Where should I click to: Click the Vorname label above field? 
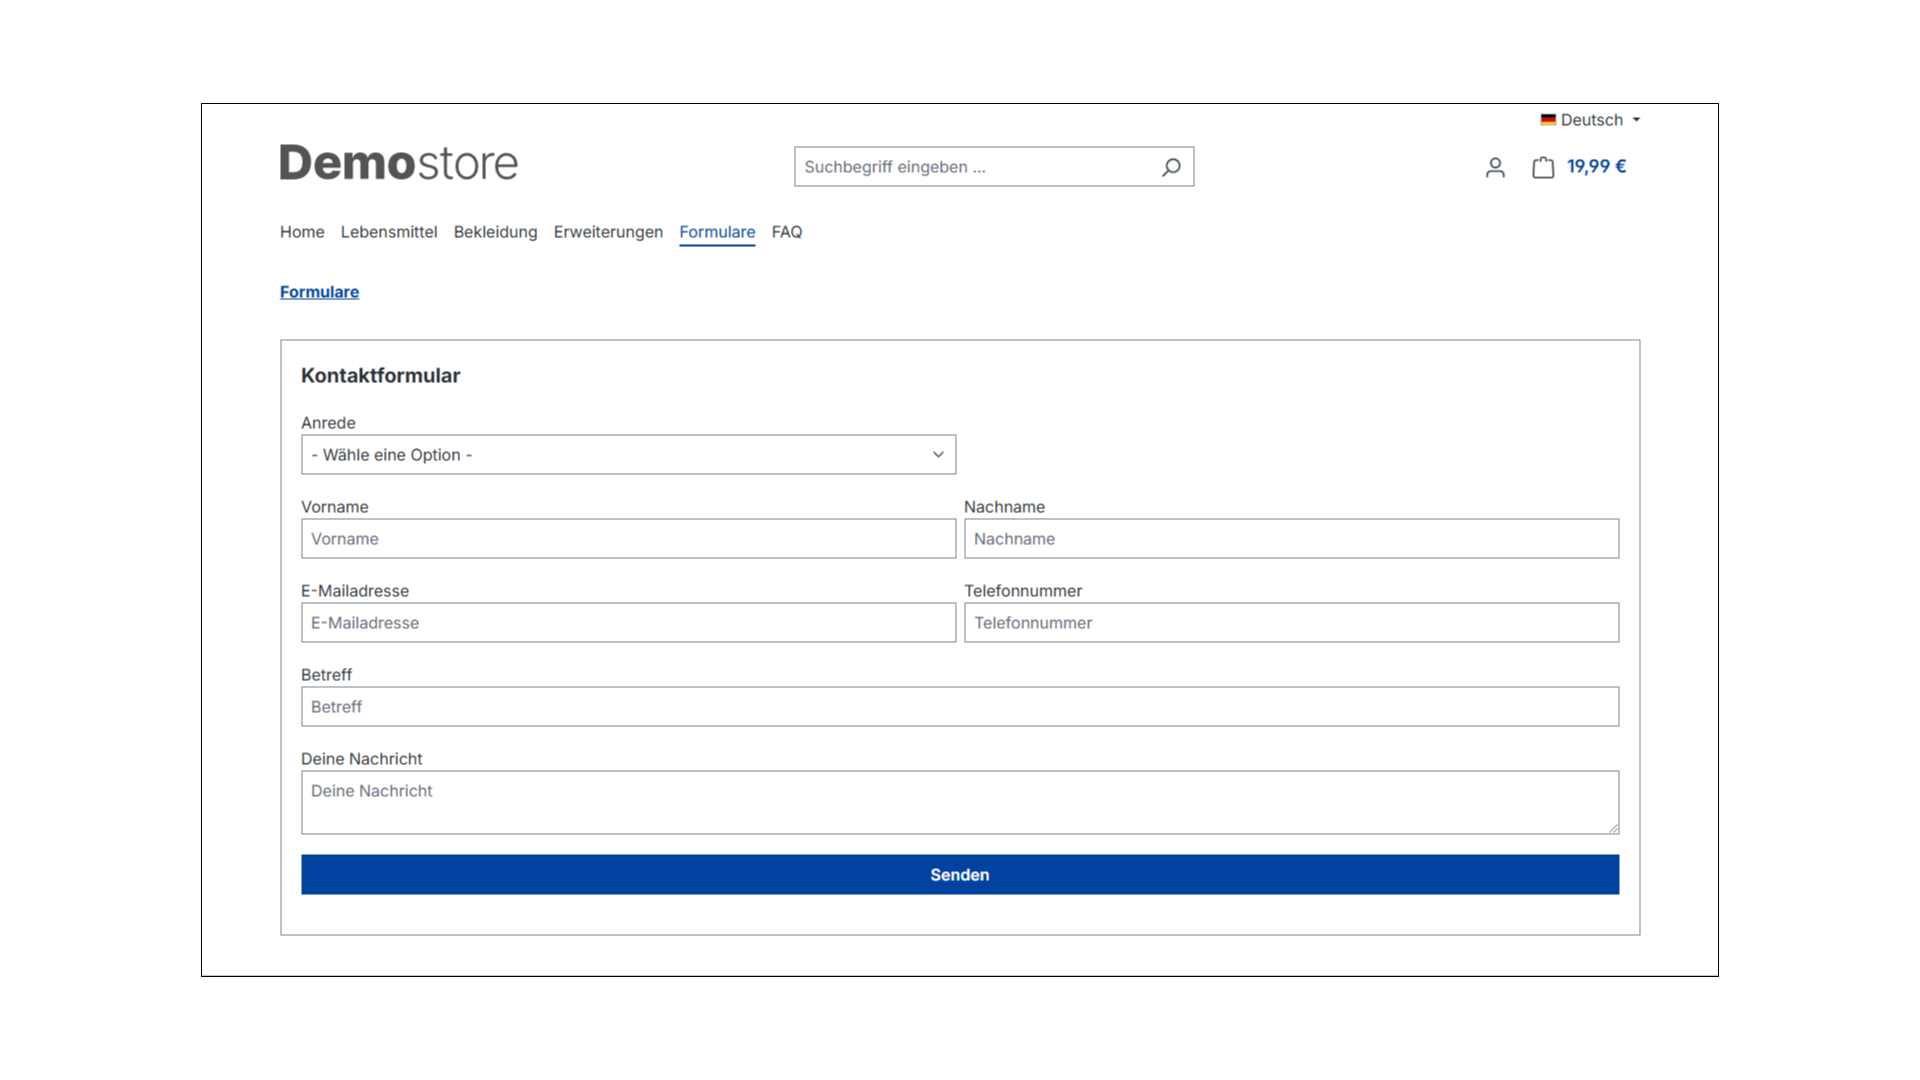(335, 507)
